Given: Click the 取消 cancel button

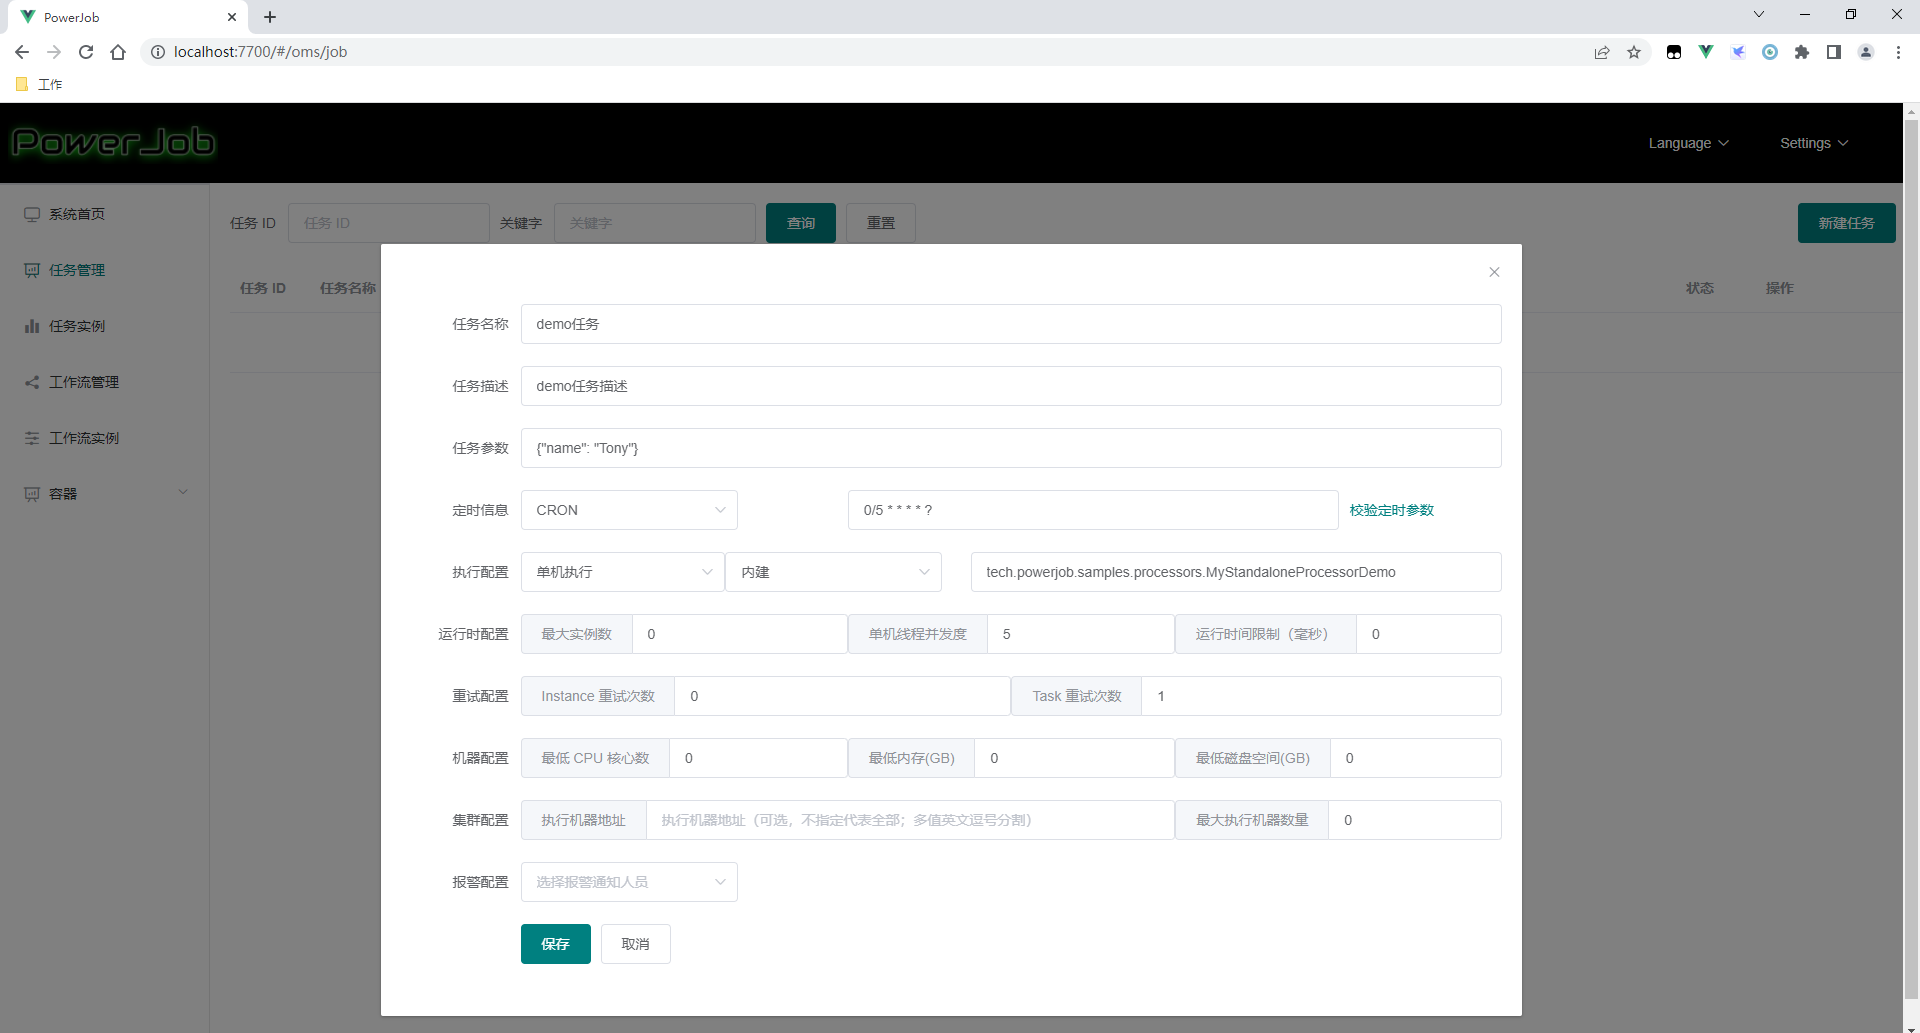Looking at the screenshot, I should point(636,944).
